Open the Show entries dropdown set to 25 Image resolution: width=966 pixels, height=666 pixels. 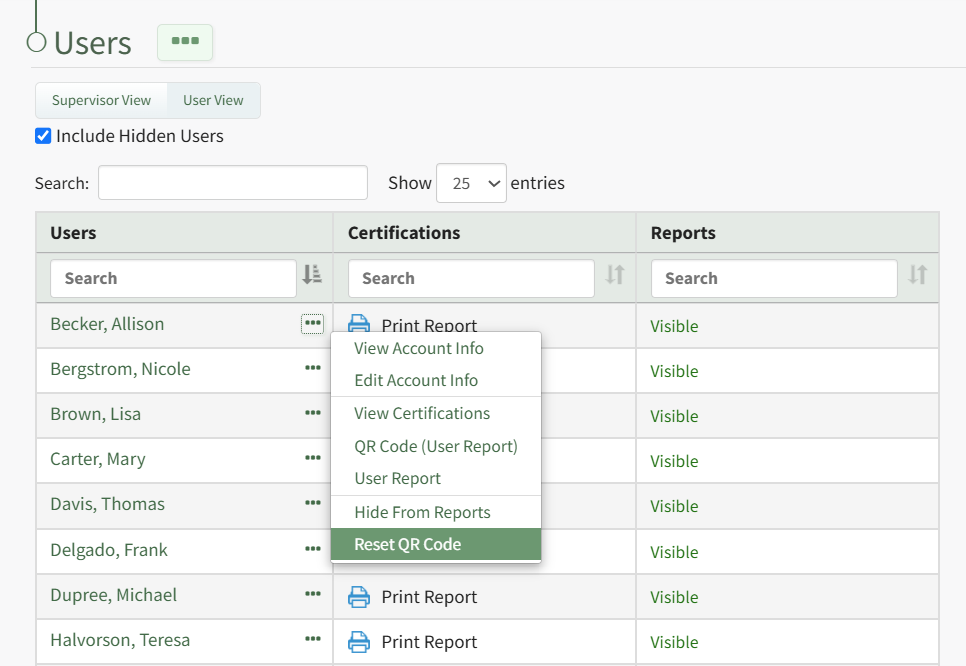[x=471, y=183]
